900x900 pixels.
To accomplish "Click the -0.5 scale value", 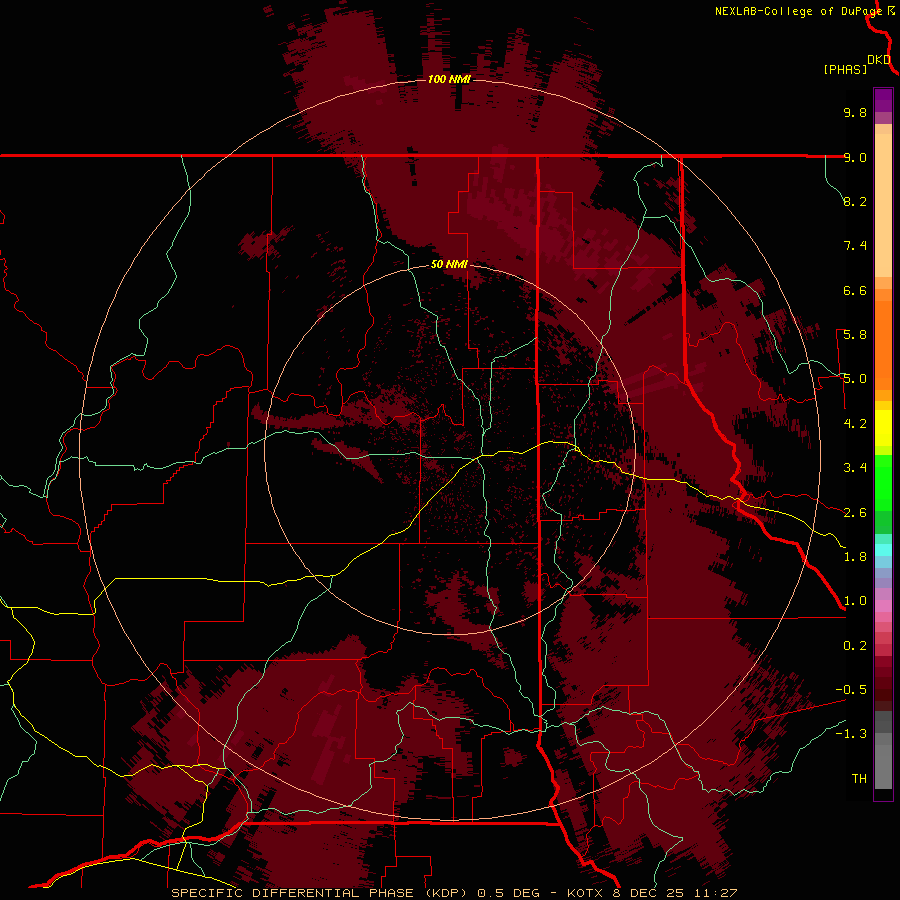I will 851,690.
